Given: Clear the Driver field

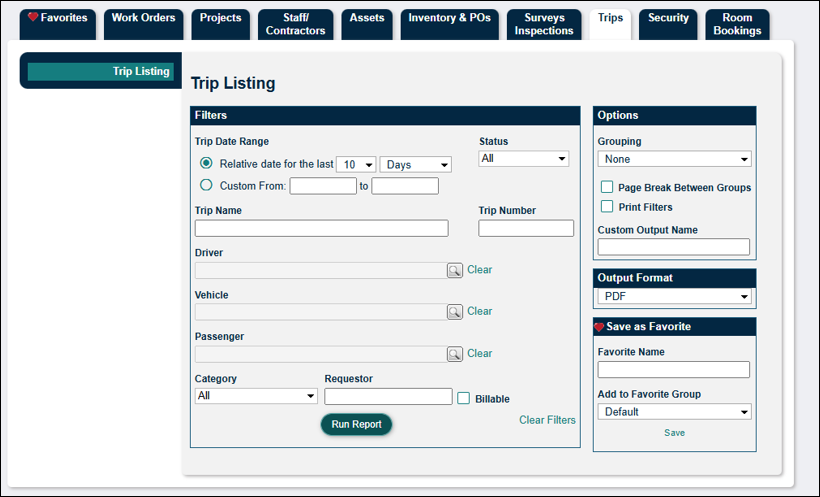Looking at the screenshot, I should click(480, 269).
